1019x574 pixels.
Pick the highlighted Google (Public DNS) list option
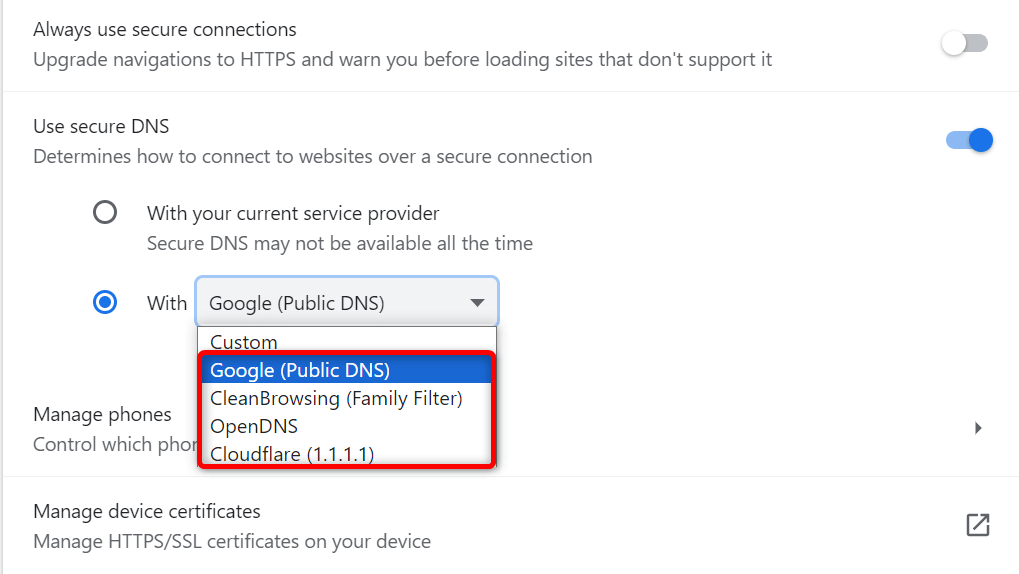300,370
